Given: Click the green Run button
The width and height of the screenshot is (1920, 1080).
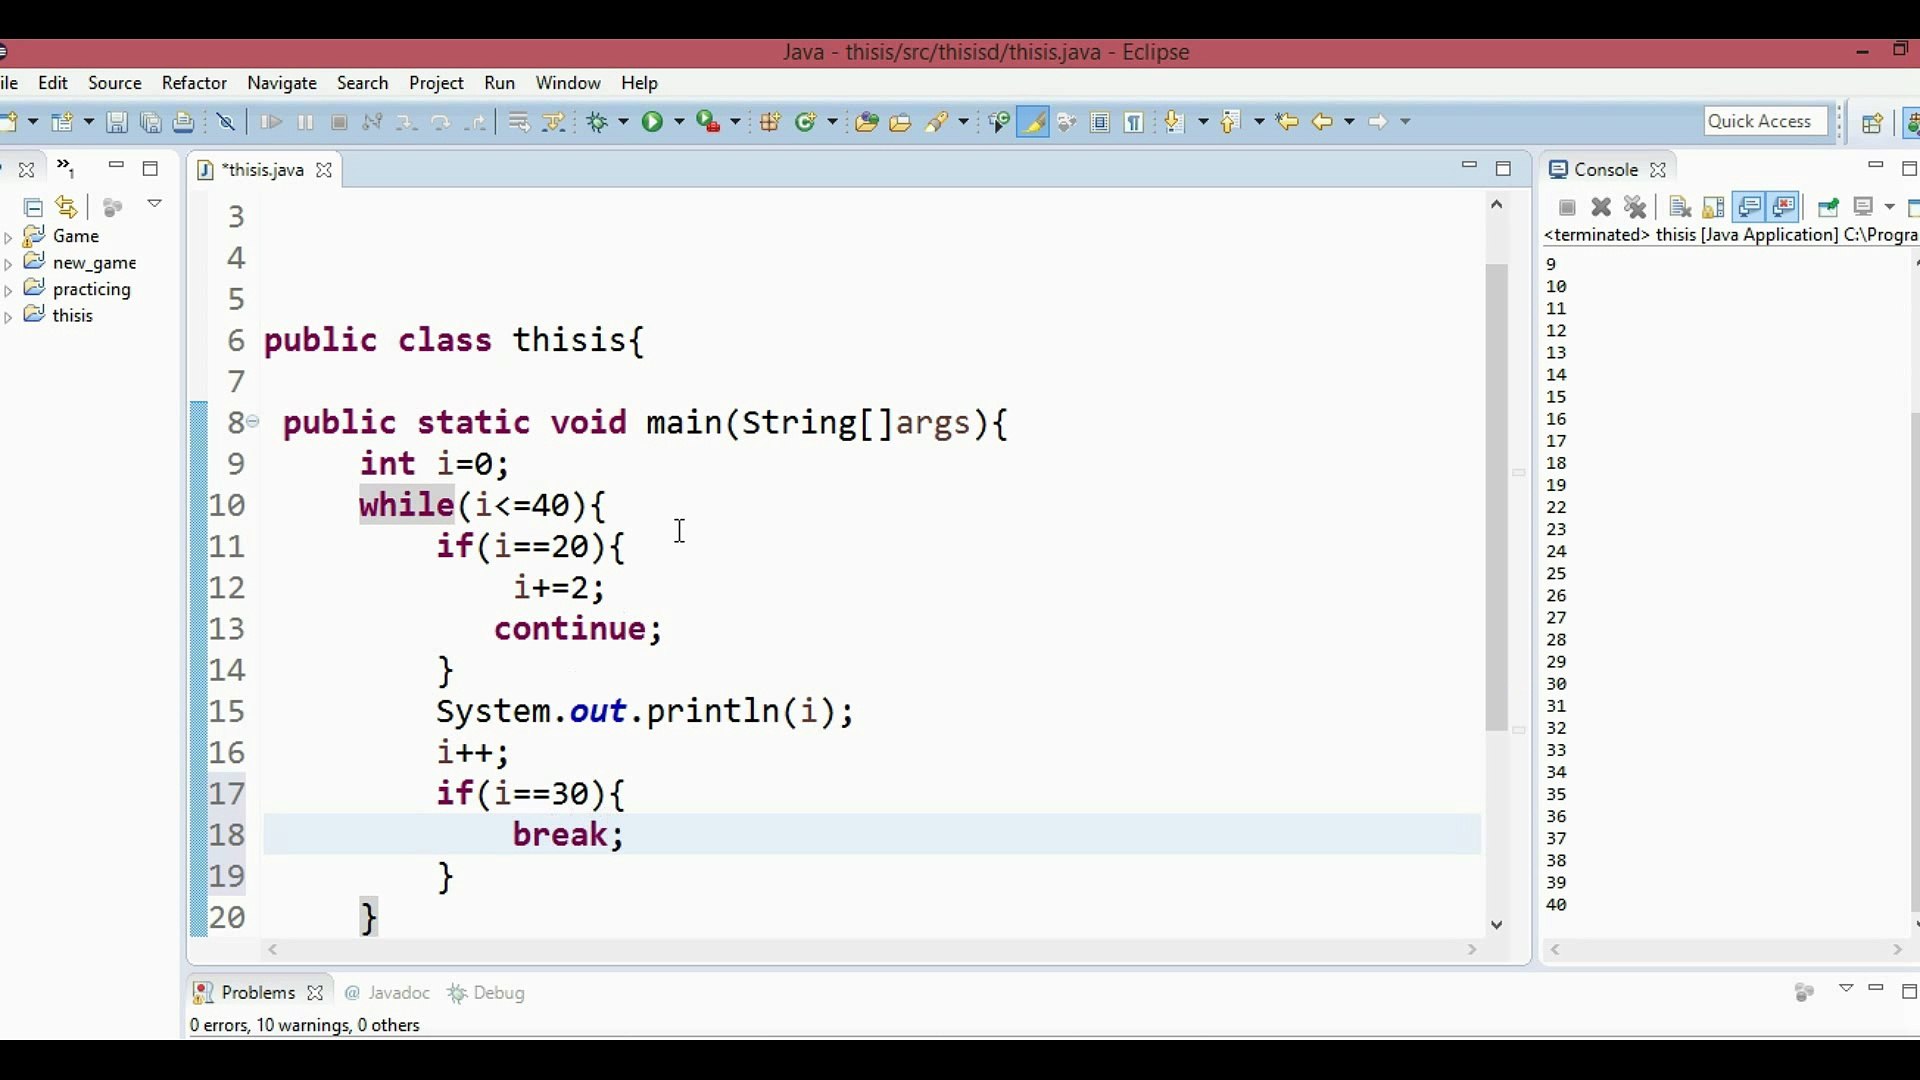Looking at the screenshot, I should coord(652,122).
